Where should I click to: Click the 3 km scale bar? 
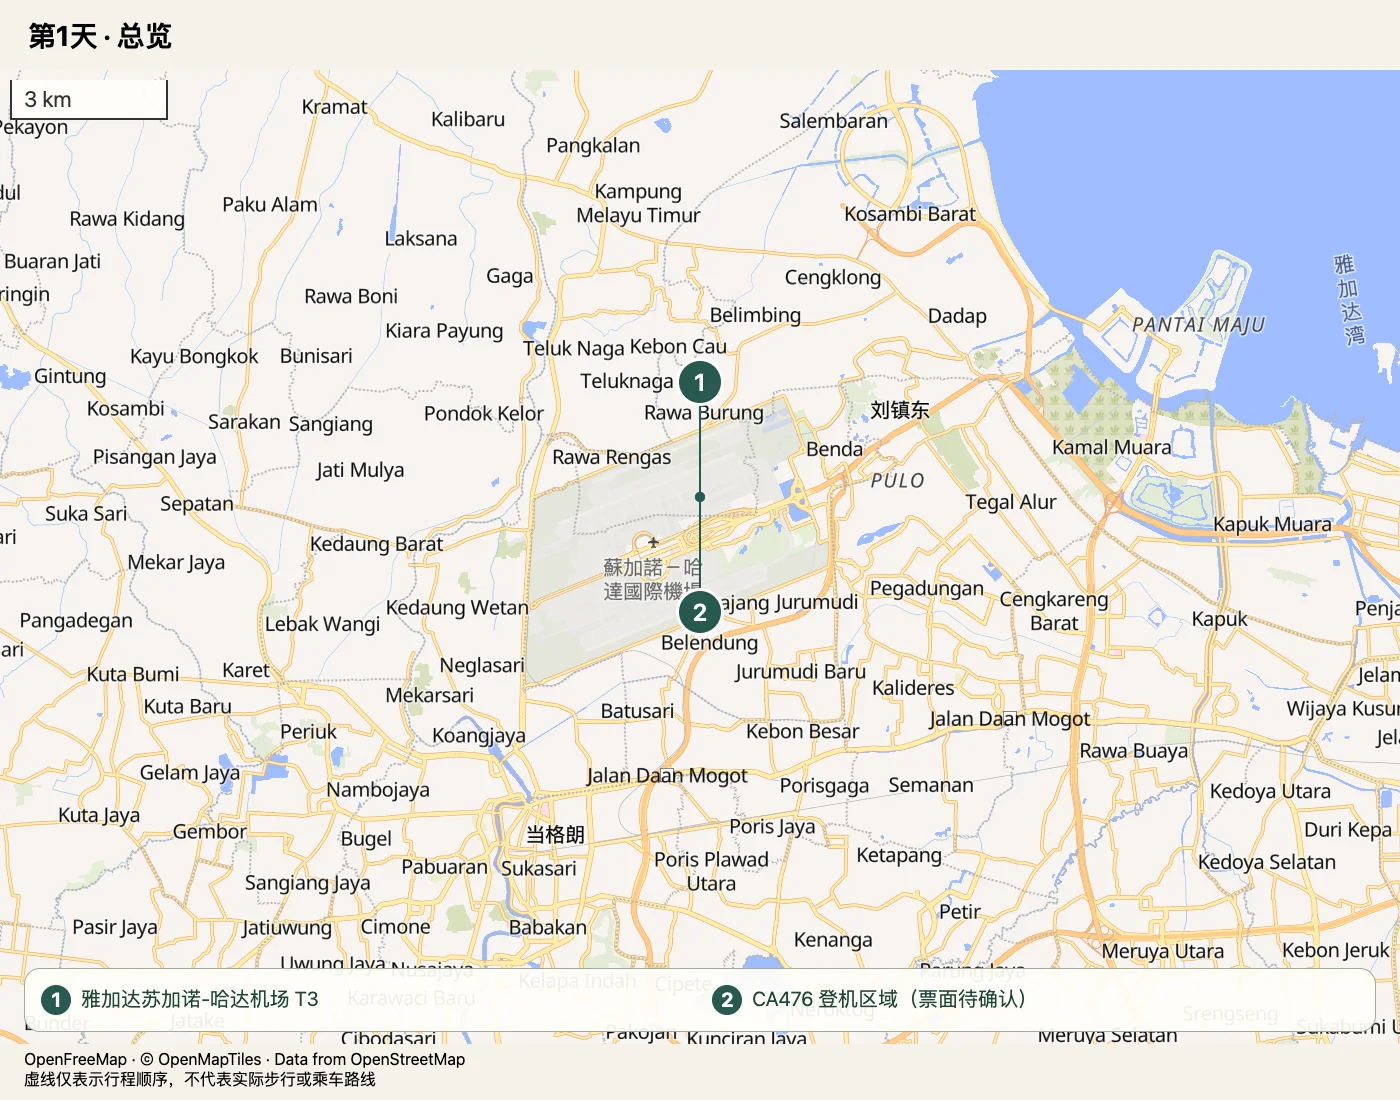(89, 99)
